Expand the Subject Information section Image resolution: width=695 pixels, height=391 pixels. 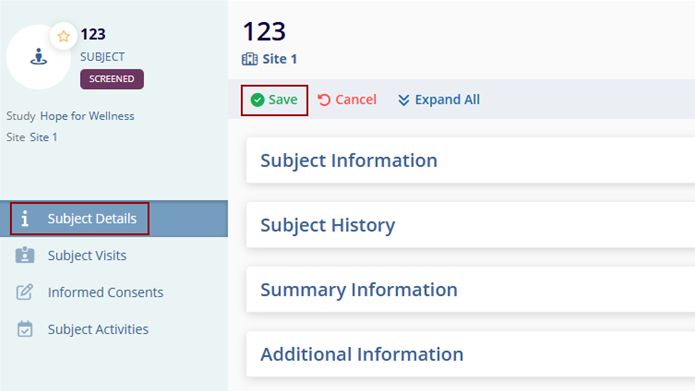471,160
